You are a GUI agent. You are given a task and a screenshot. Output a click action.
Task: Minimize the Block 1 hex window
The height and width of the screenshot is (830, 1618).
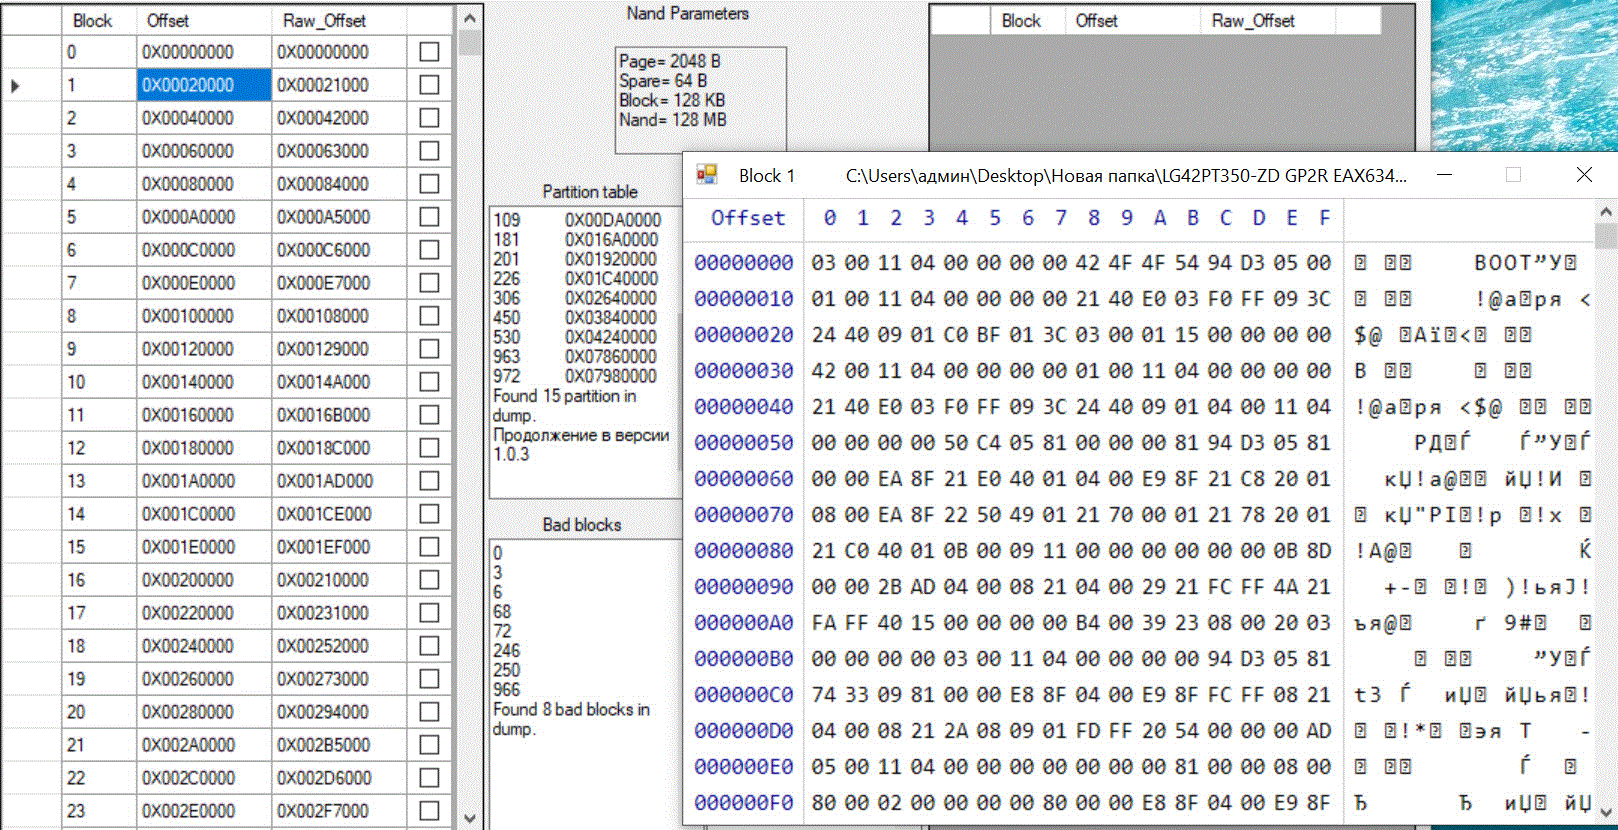(x=1444, y=175)
